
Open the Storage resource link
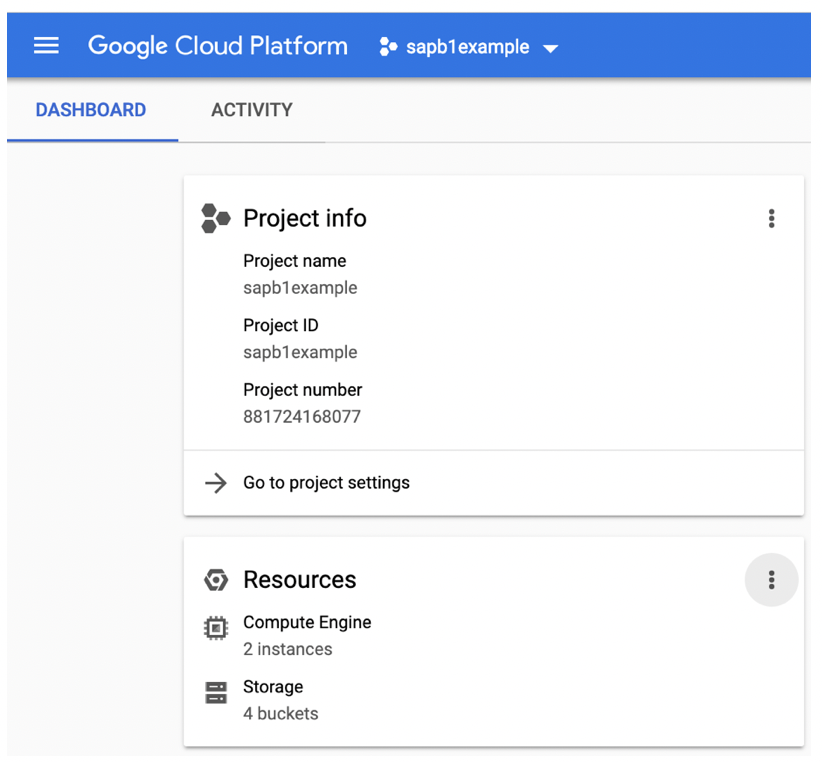[273, 687]
